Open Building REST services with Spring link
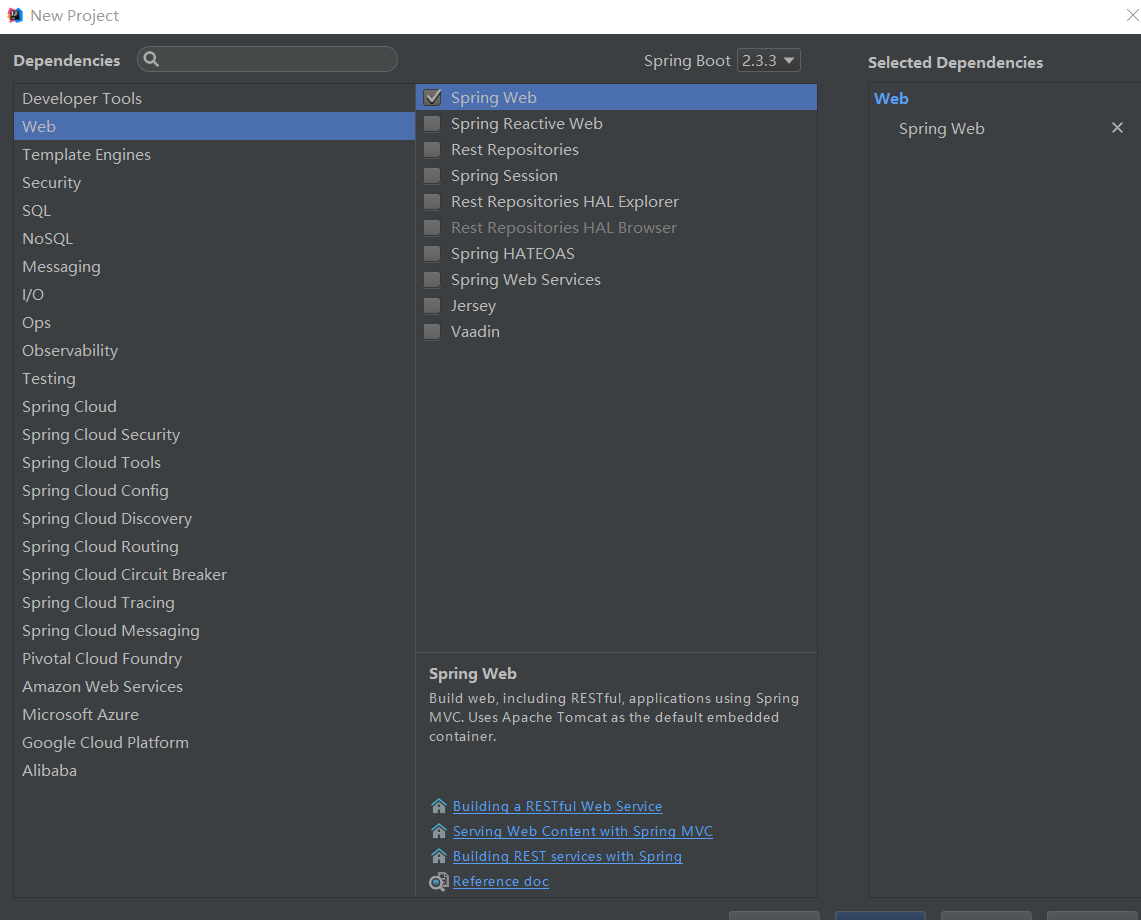 [x=568, y=856]
